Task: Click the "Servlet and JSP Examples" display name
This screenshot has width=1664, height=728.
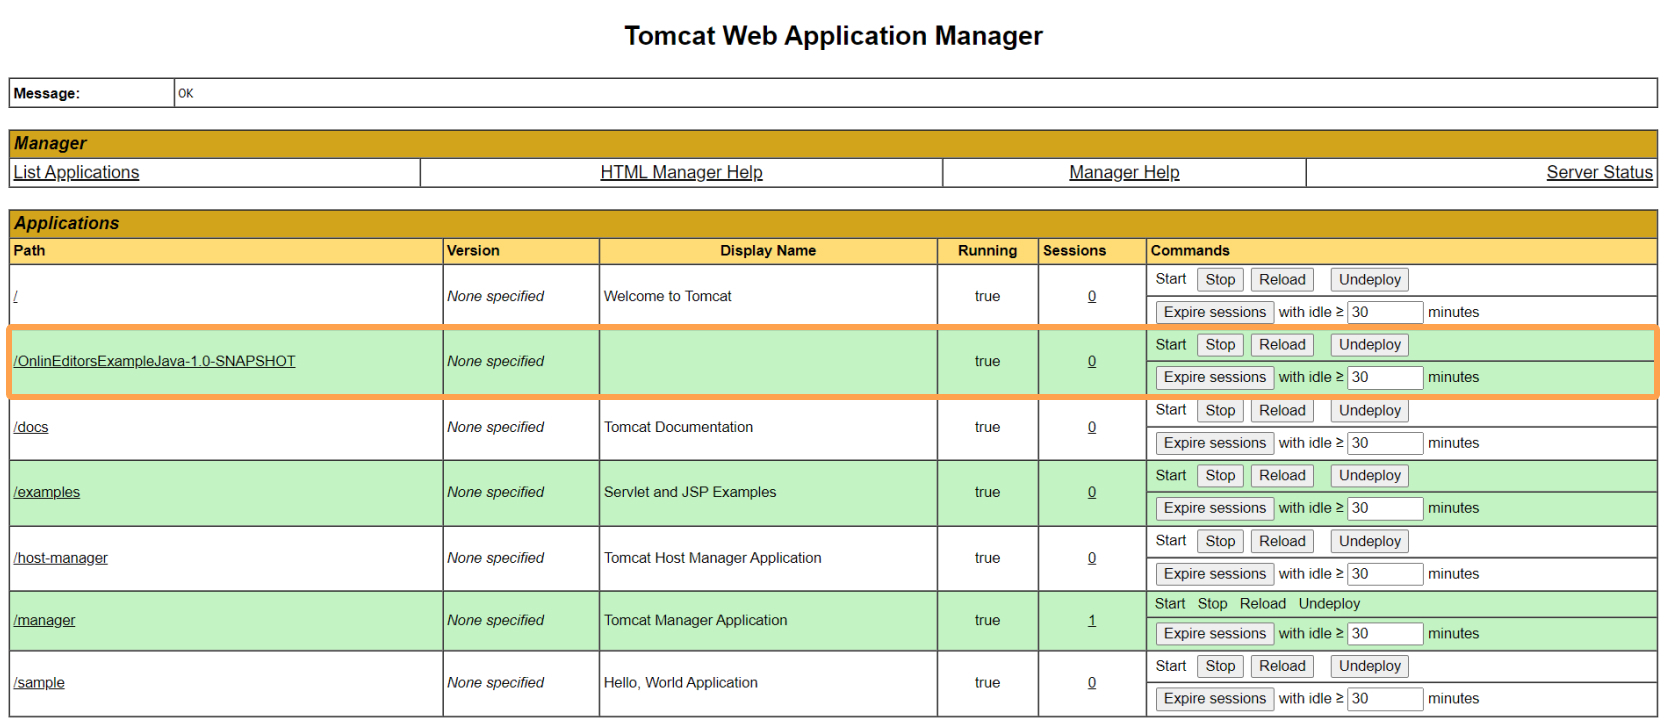Action: click(x=690, y=492)
